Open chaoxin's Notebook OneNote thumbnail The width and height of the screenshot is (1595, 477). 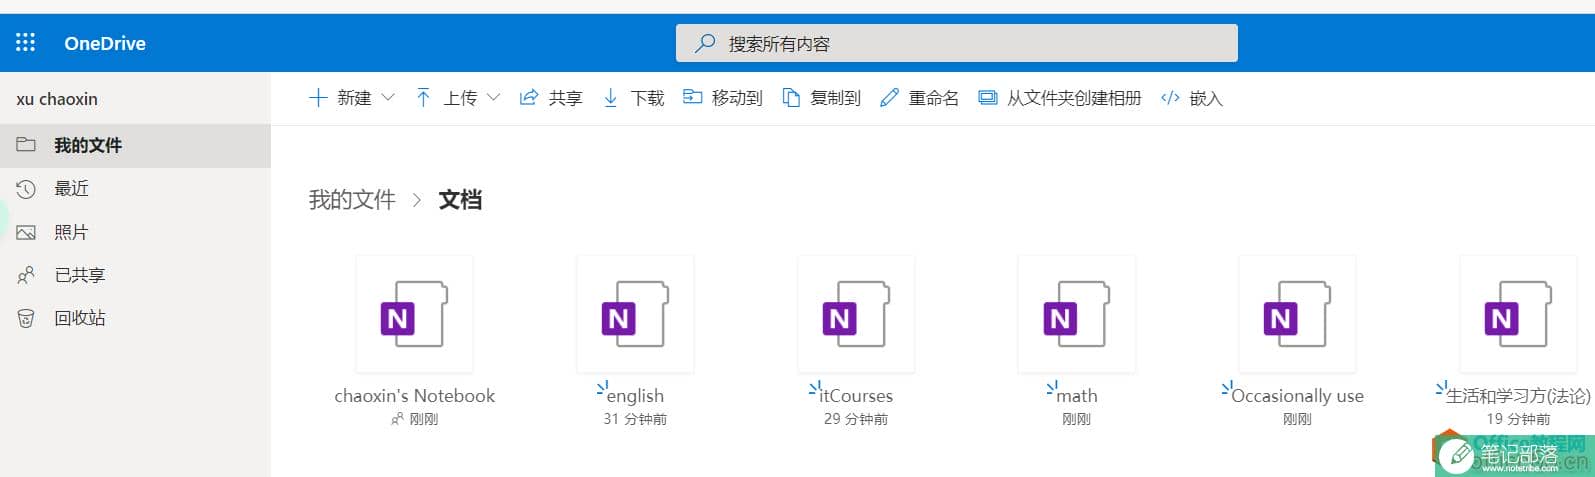[414, 314]
